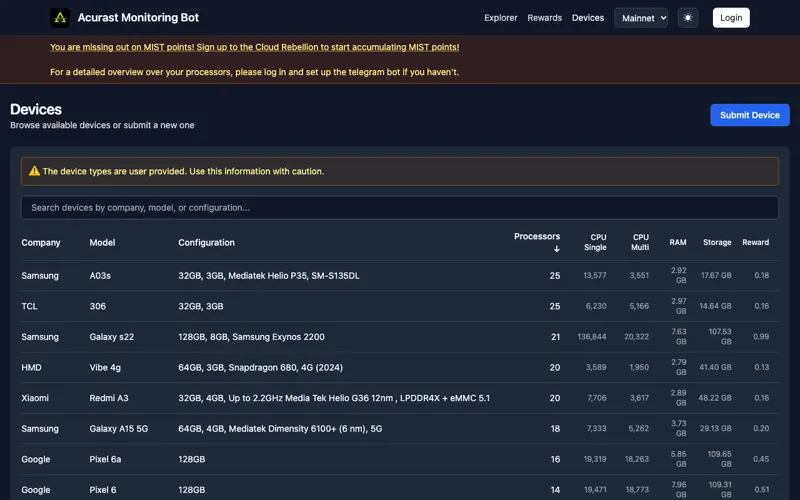Select the Galaxy s22 model cell
The image size is (800, 500).
pos(112,337)
